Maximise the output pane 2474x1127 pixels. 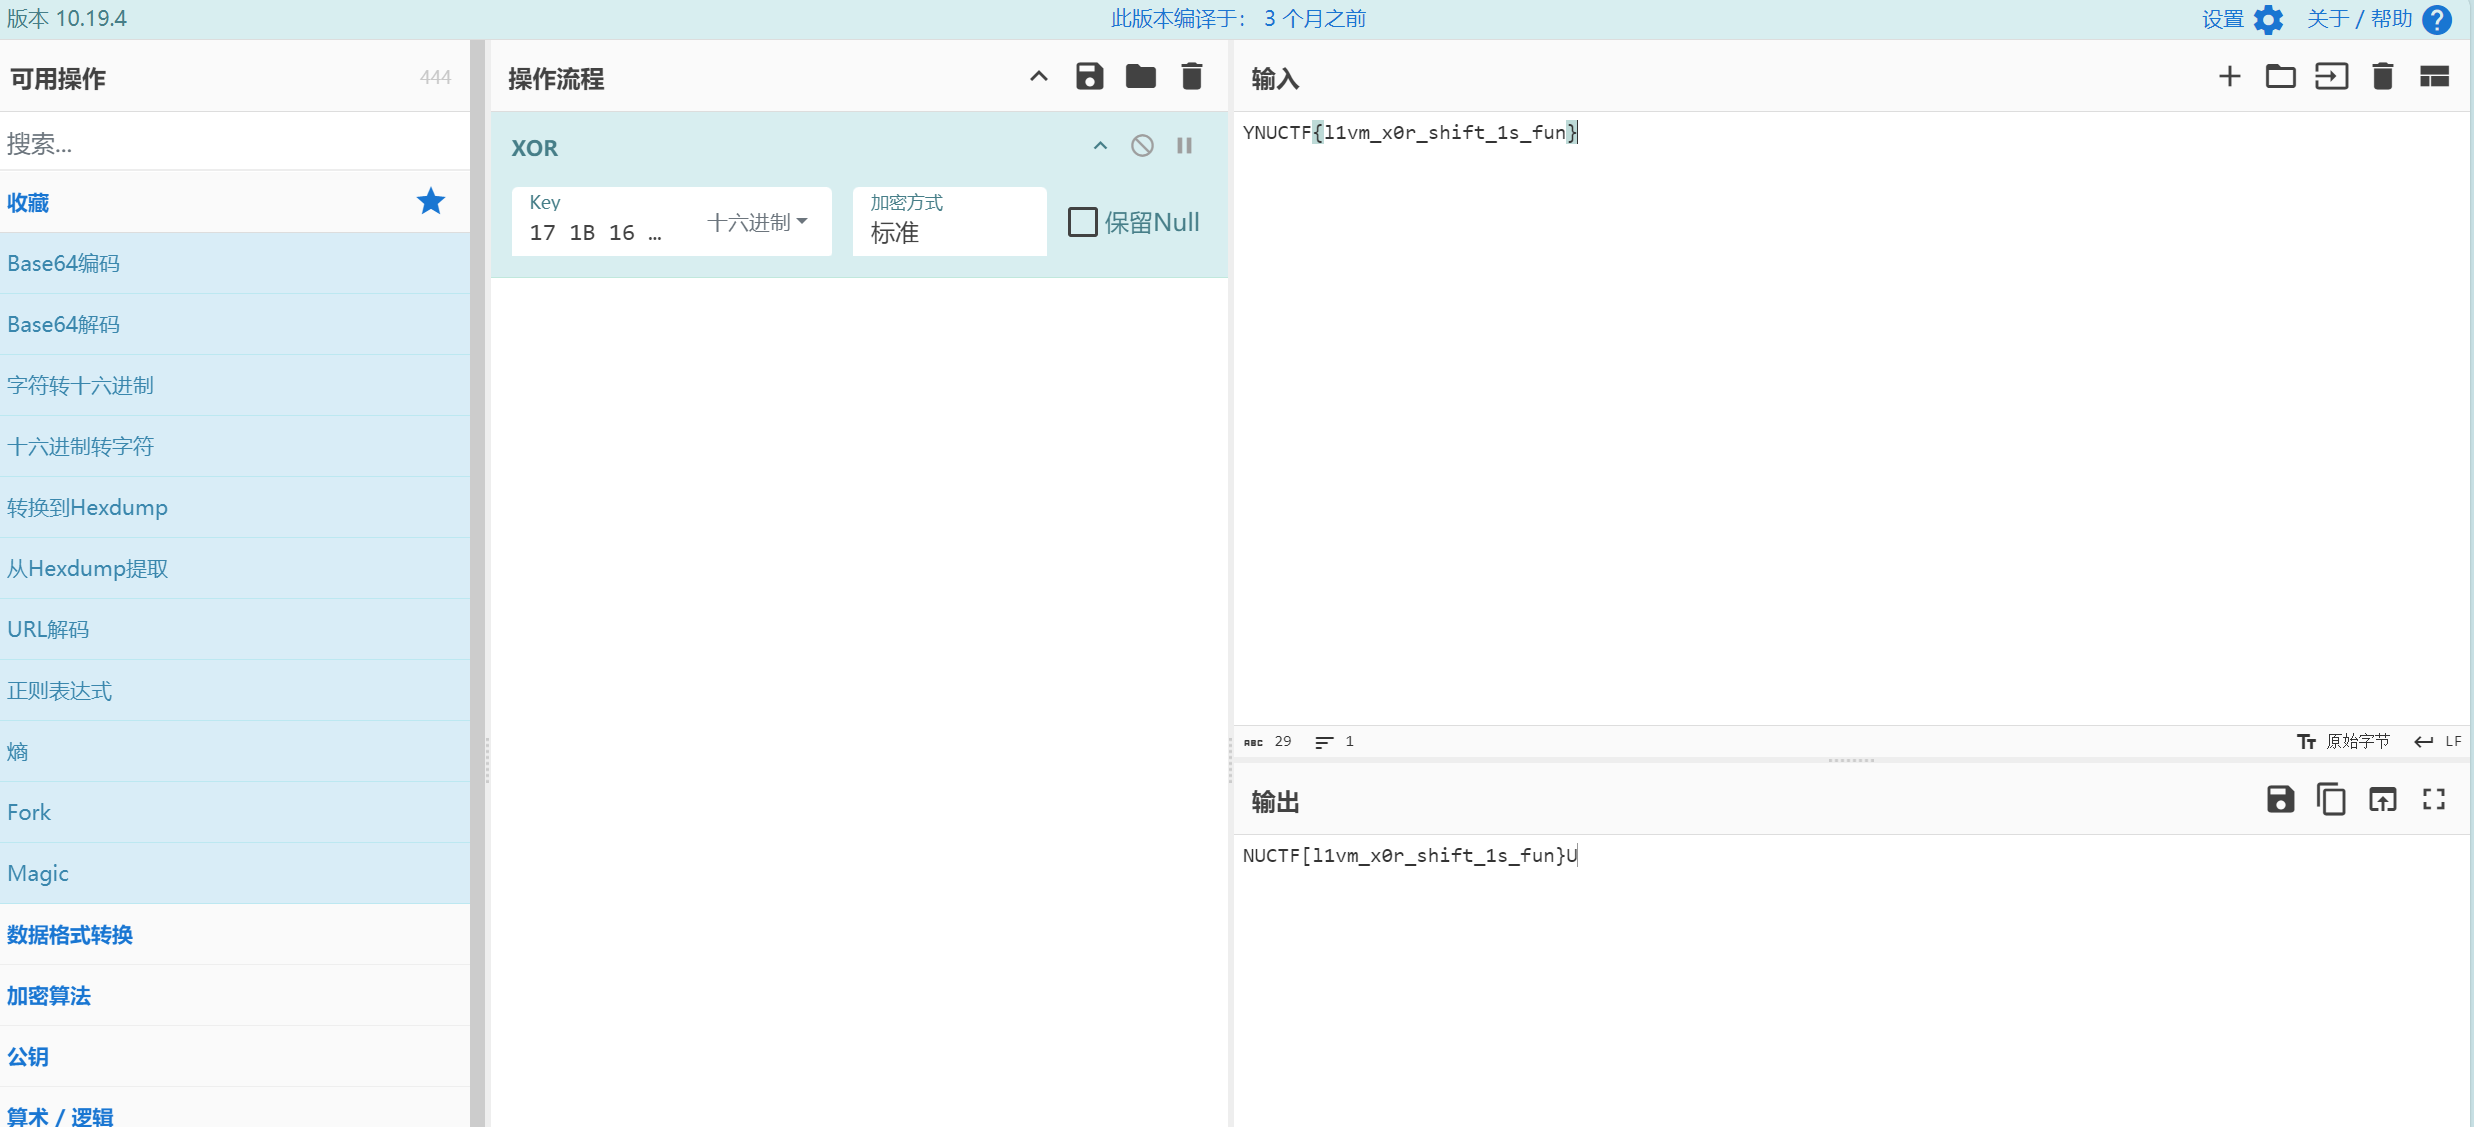point(2433,800)
